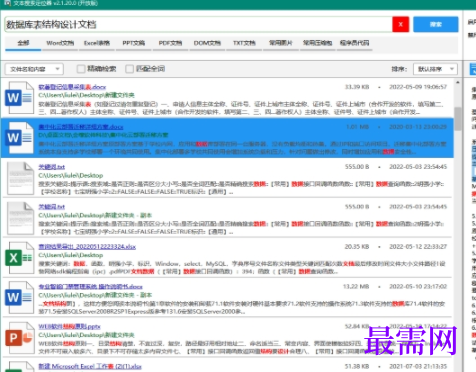The height and width of the screenshot is (372, 476).
Task: Open the top .docx file name link
Action: coord(72,87)
